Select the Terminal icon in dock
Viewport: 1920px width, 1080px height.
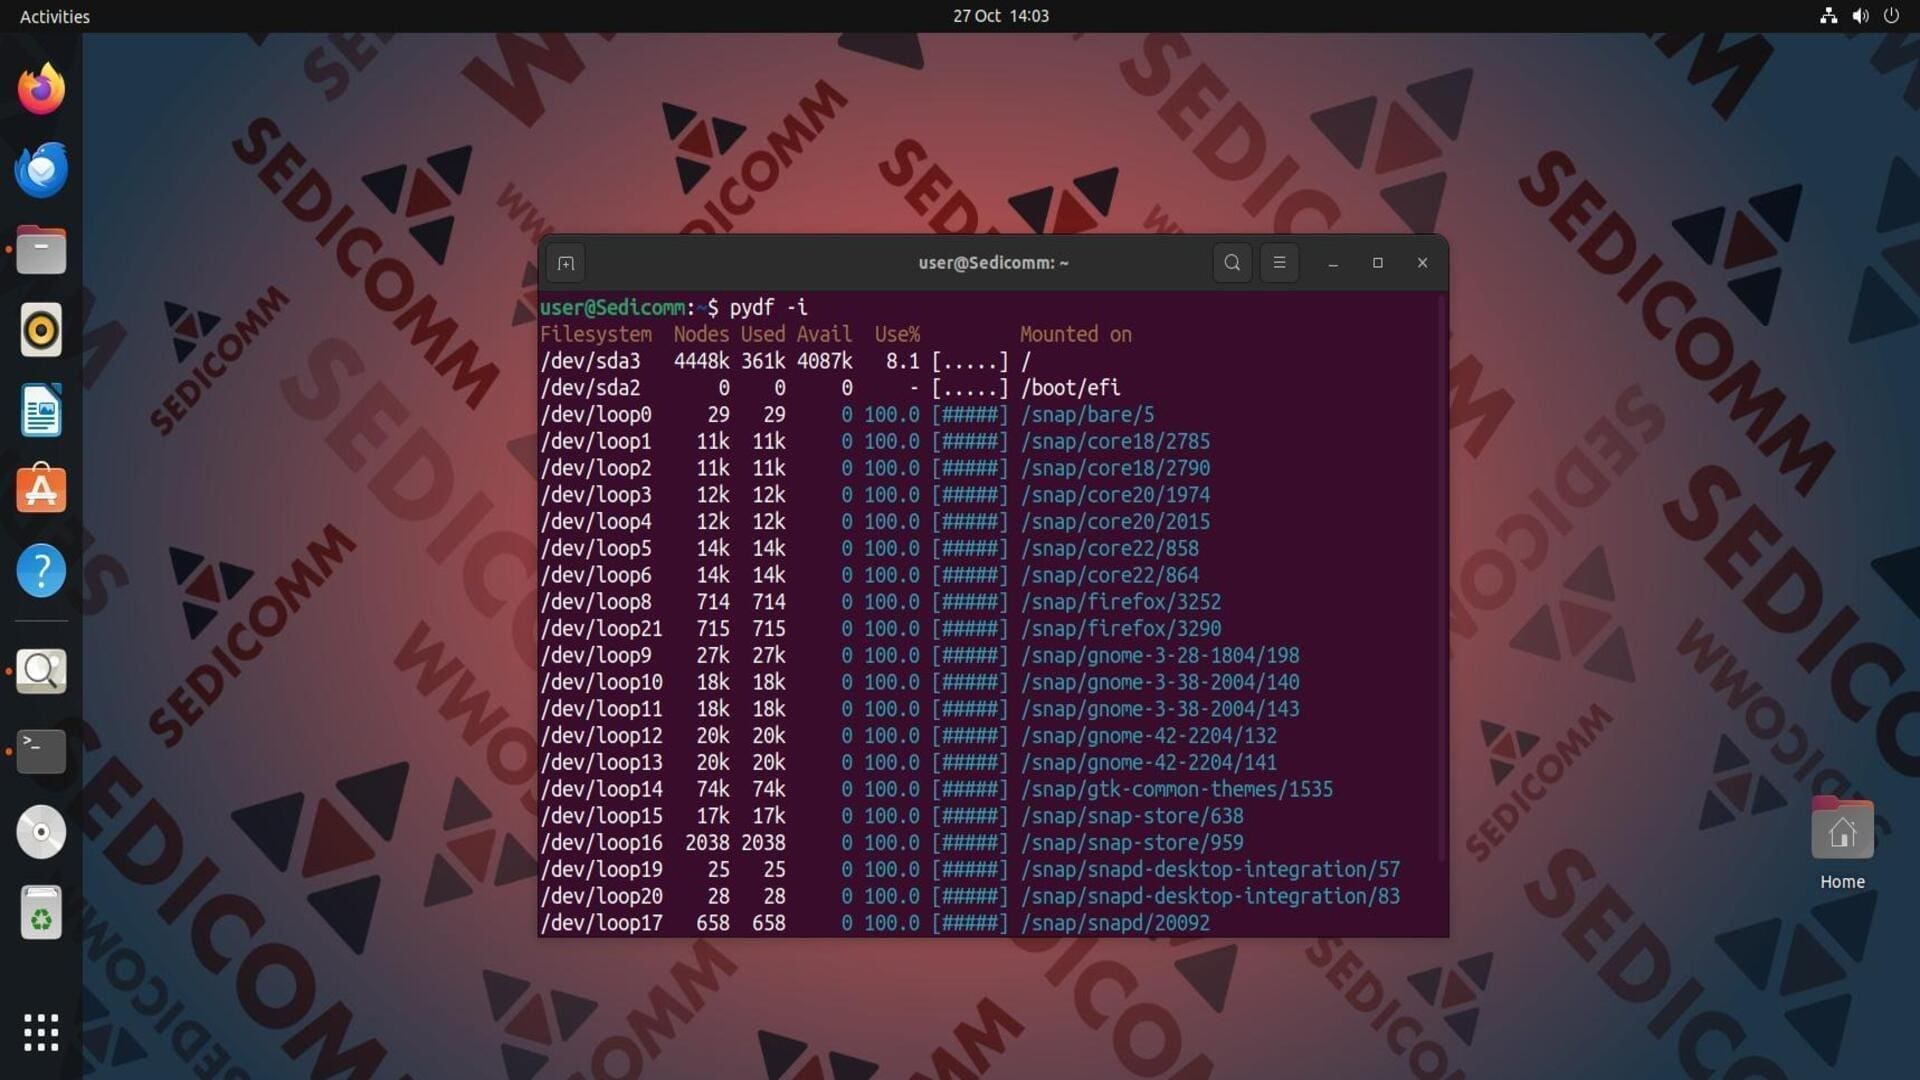pyautogui.click(x=41, y=751)
